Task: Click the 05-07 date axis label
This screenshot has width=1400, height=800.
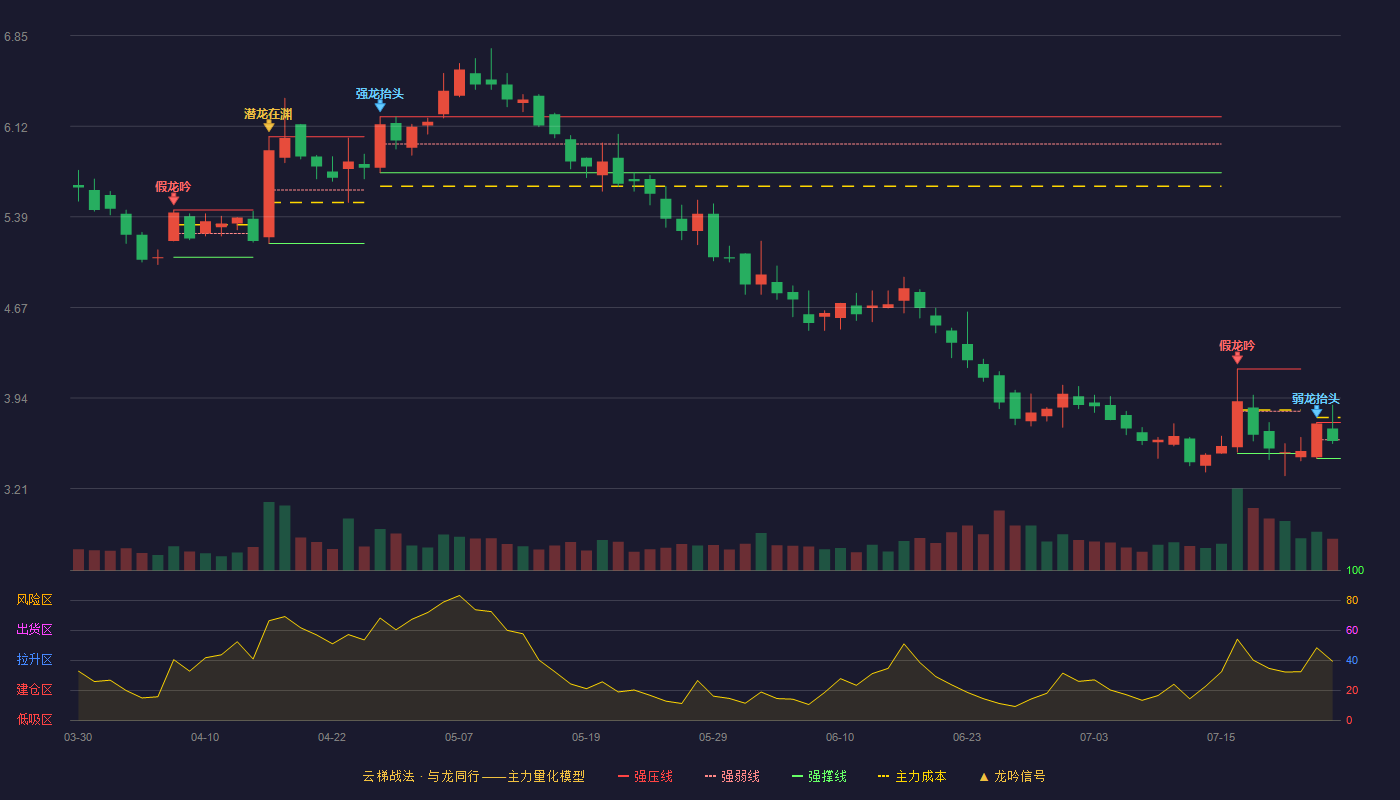Action: click(459, 737)
